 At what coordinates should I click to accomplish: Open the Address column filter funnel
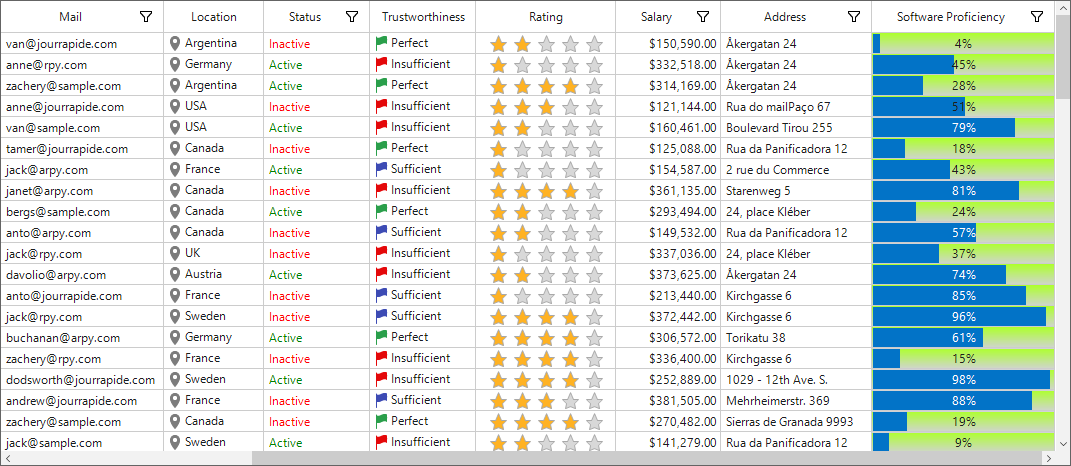854,17
